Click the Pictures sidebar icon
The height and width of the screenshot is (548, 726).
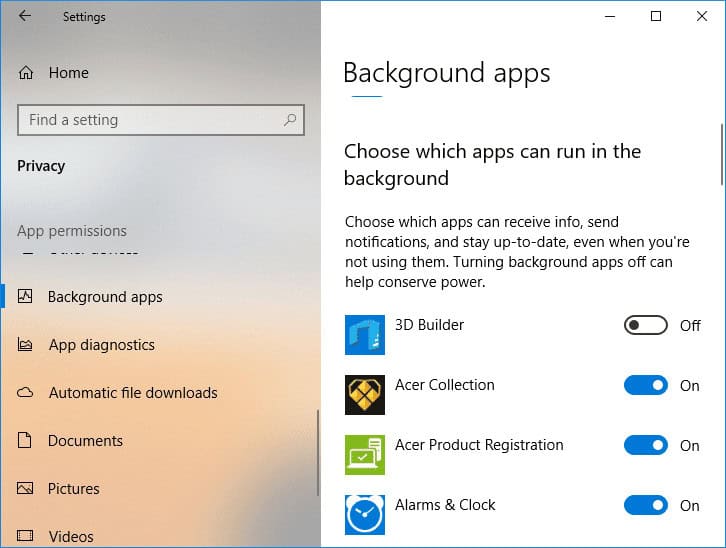25,488
